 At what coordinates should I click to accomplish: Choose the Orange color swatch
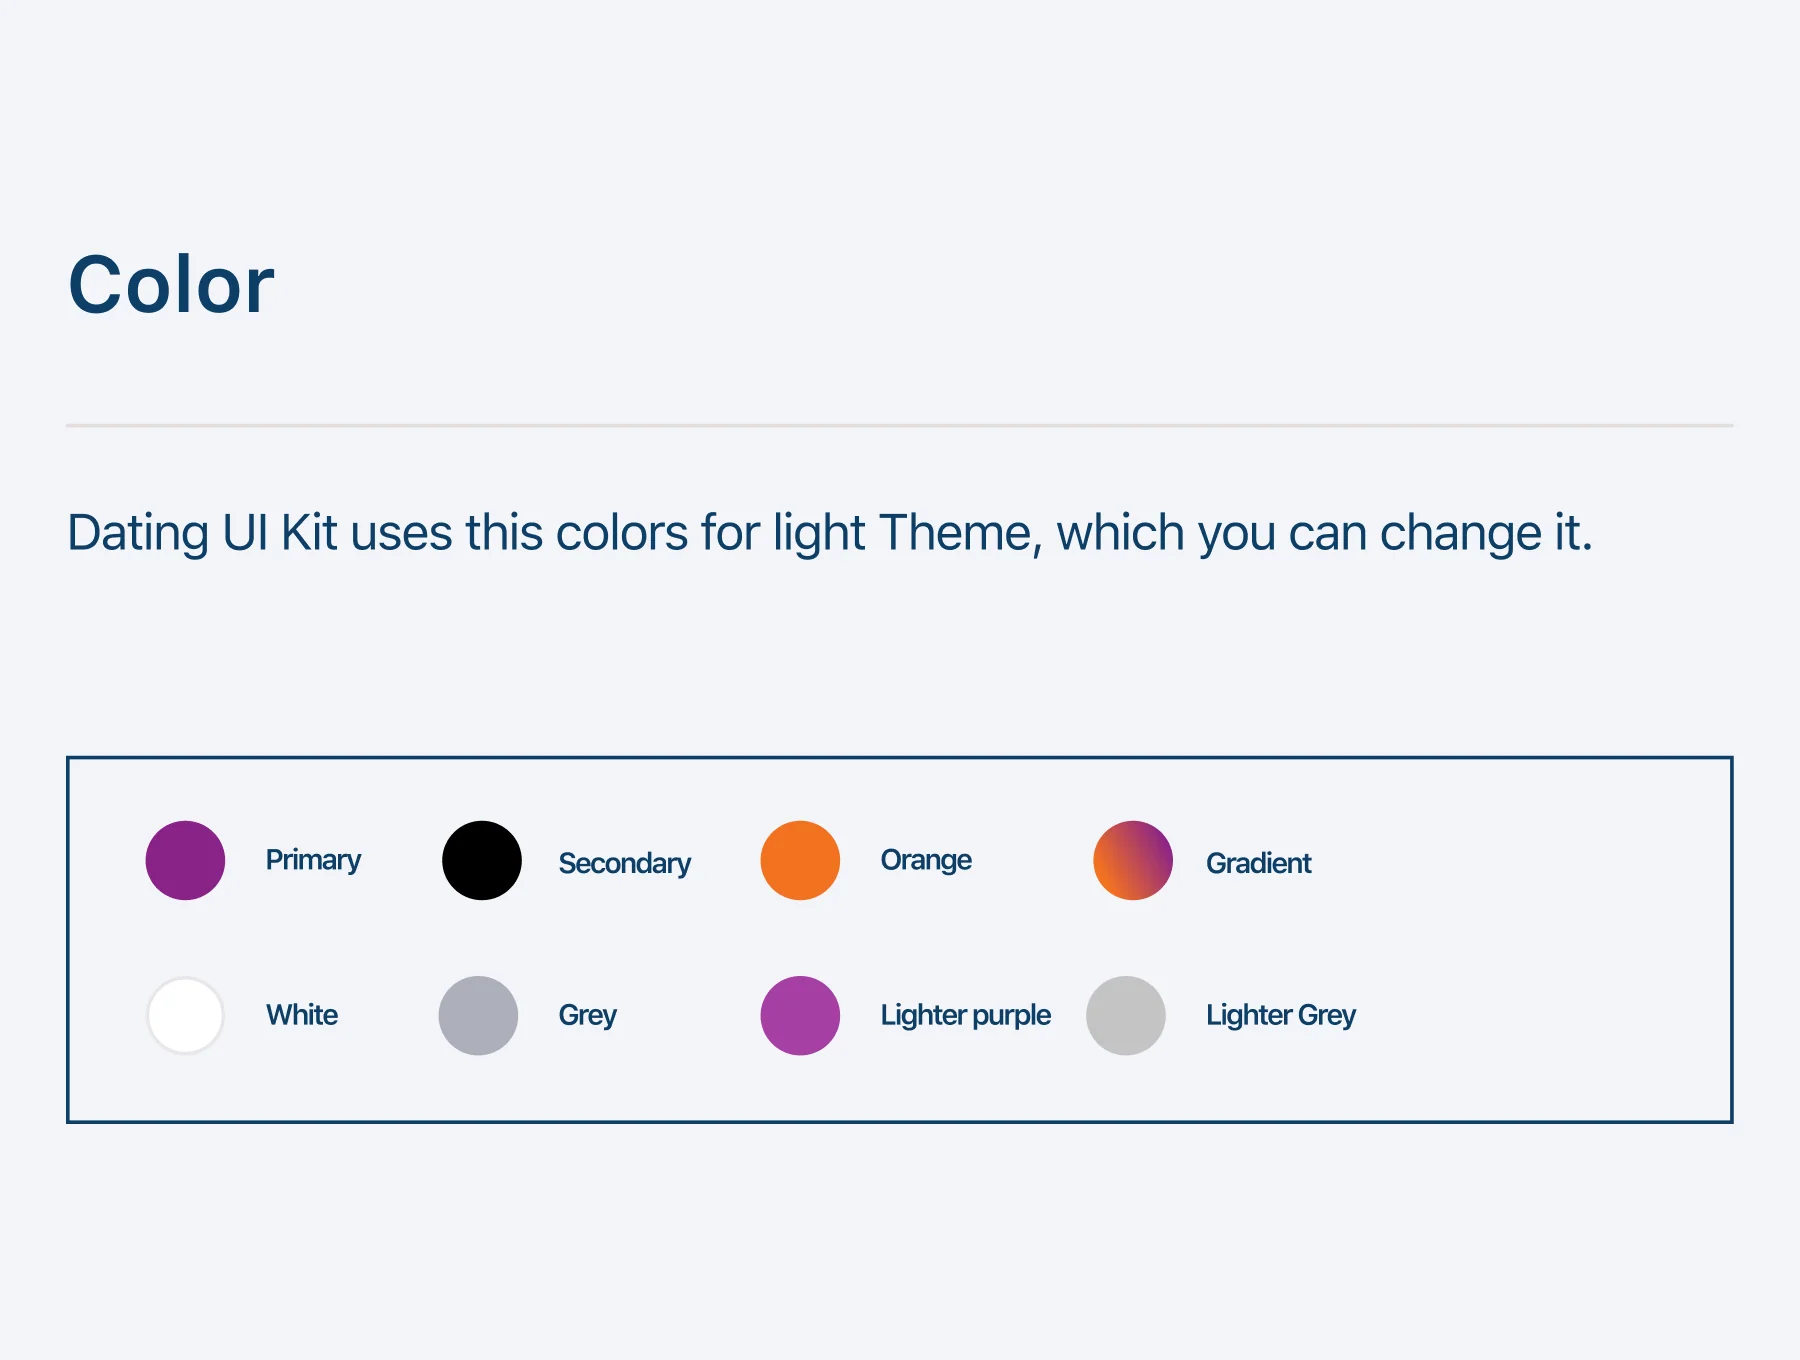(800, 860)
